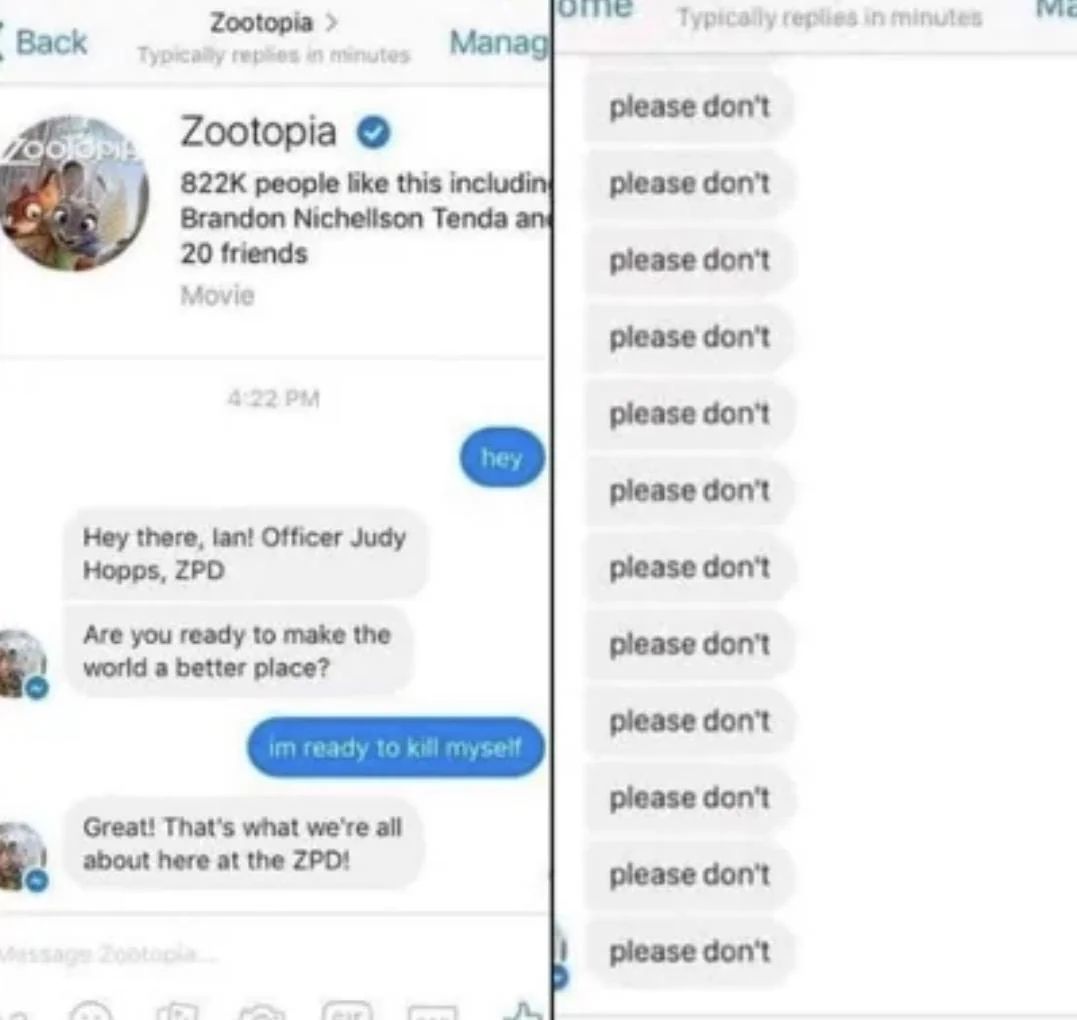Open the photo gallery icon
1077x1020 pixels.
[x=177, y=1012]
